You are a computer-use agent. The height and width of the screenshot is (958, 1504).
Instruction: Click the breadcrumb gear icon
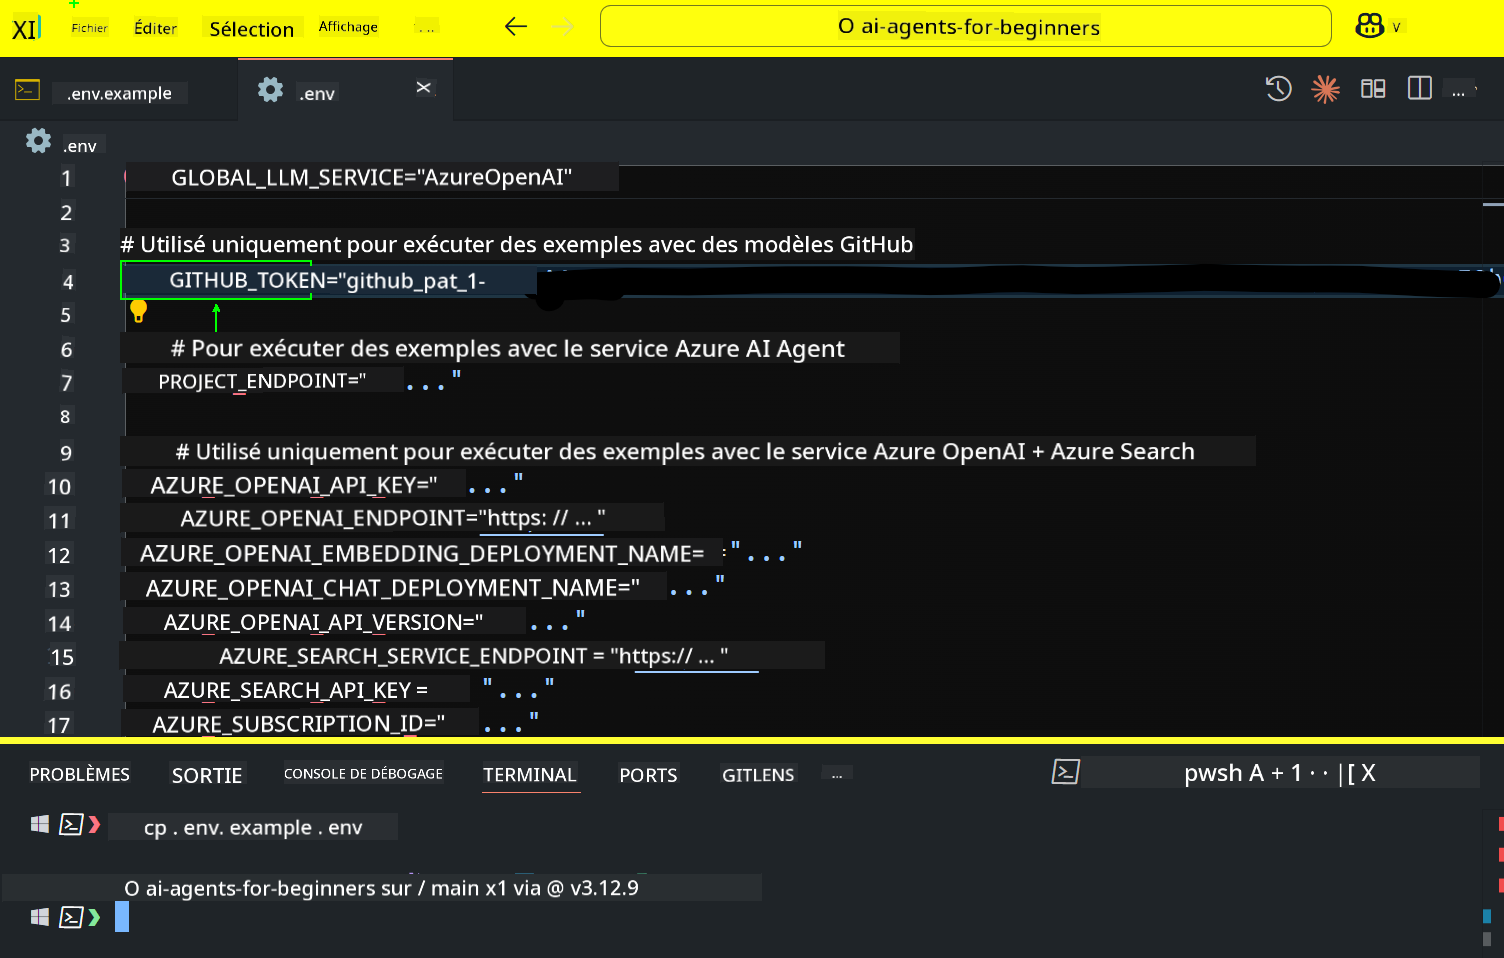38,141
